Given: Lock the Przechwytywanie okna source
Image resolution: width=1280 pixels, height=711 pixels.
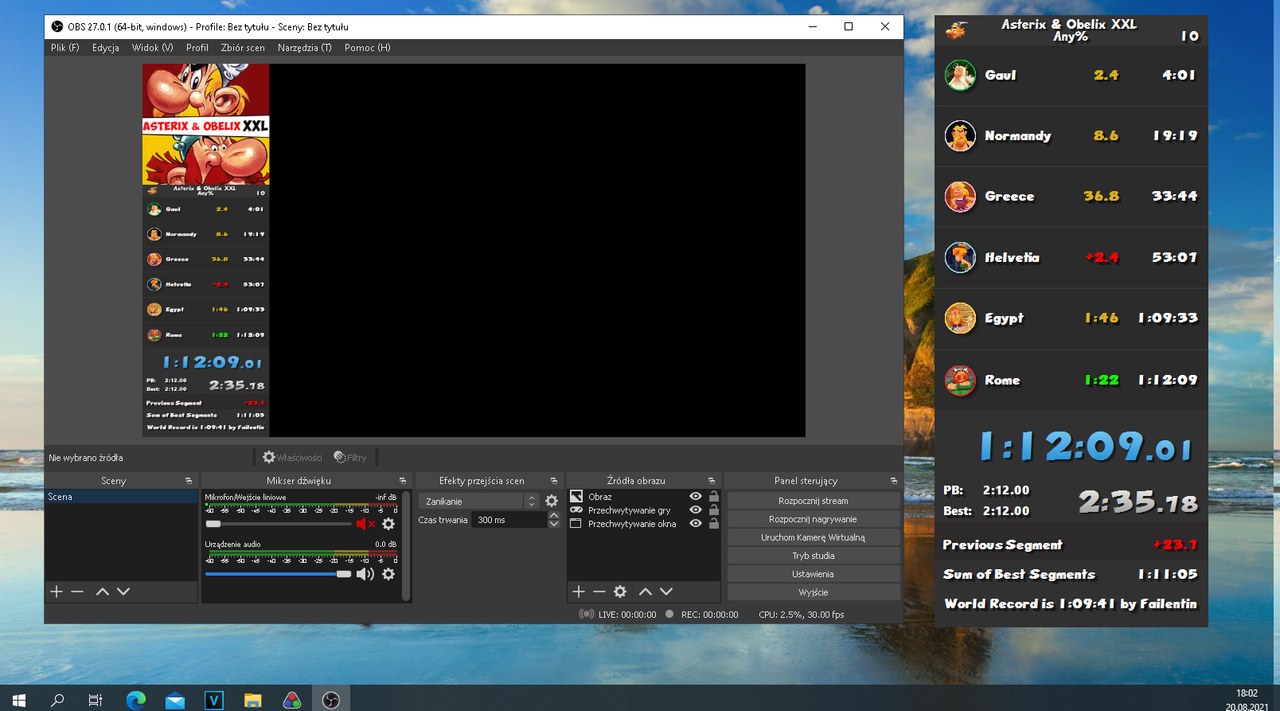Looking at the screenshot, I should 713,523.
